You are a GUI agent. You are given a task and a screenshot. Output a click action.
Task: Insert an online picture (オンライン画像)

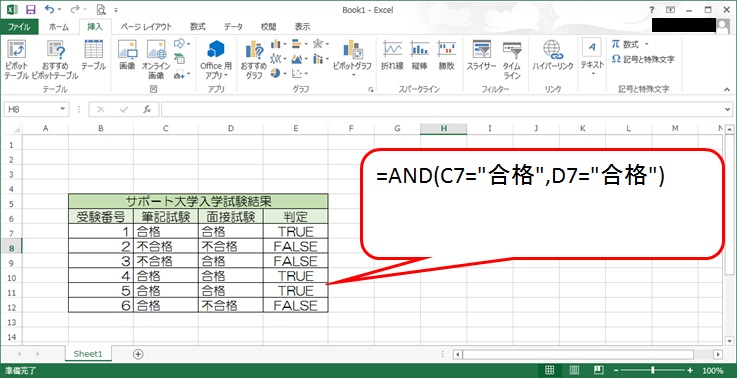156,59
